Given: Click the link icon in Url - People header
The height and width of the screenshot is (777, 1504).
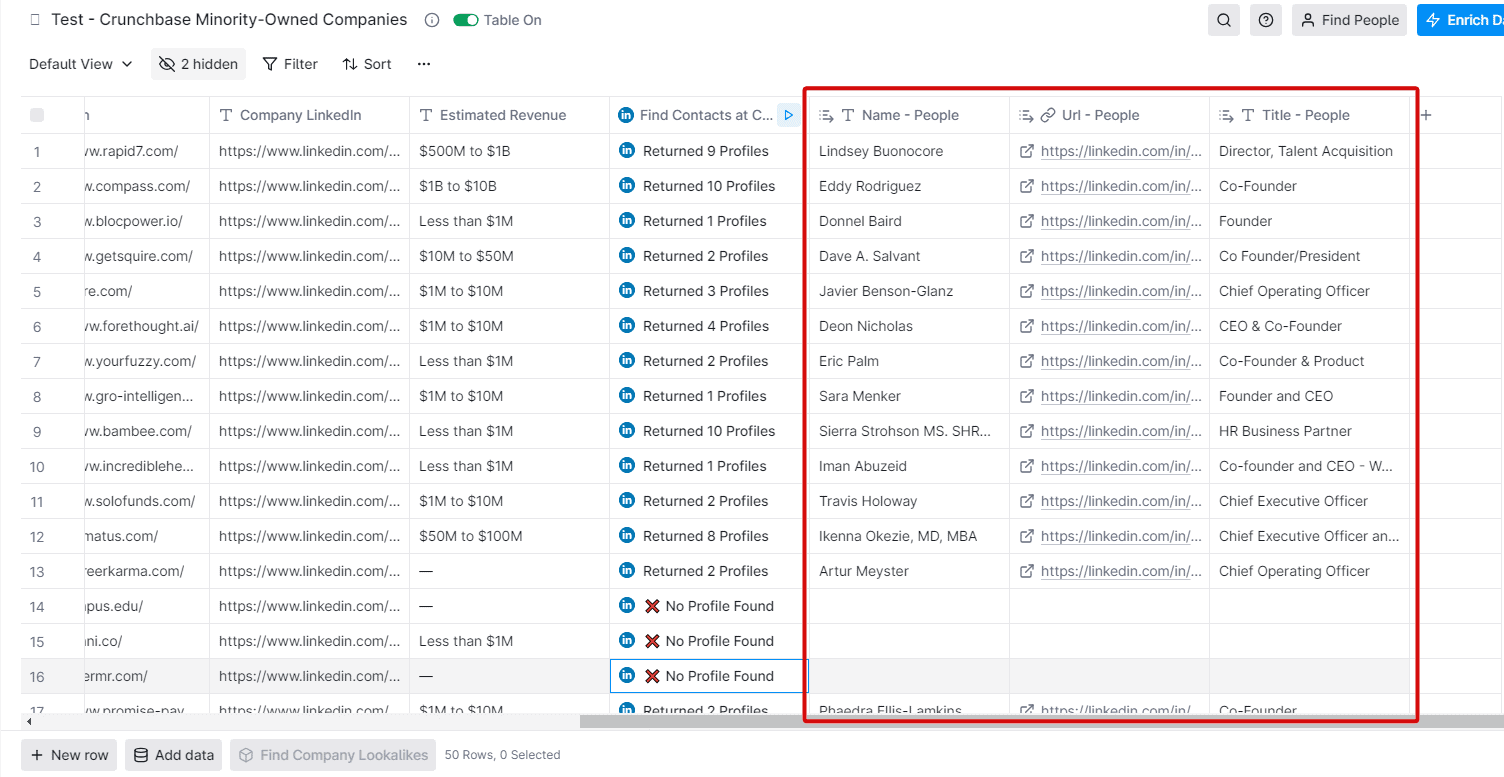Looking at the screenshot, I should [1048, 115].
